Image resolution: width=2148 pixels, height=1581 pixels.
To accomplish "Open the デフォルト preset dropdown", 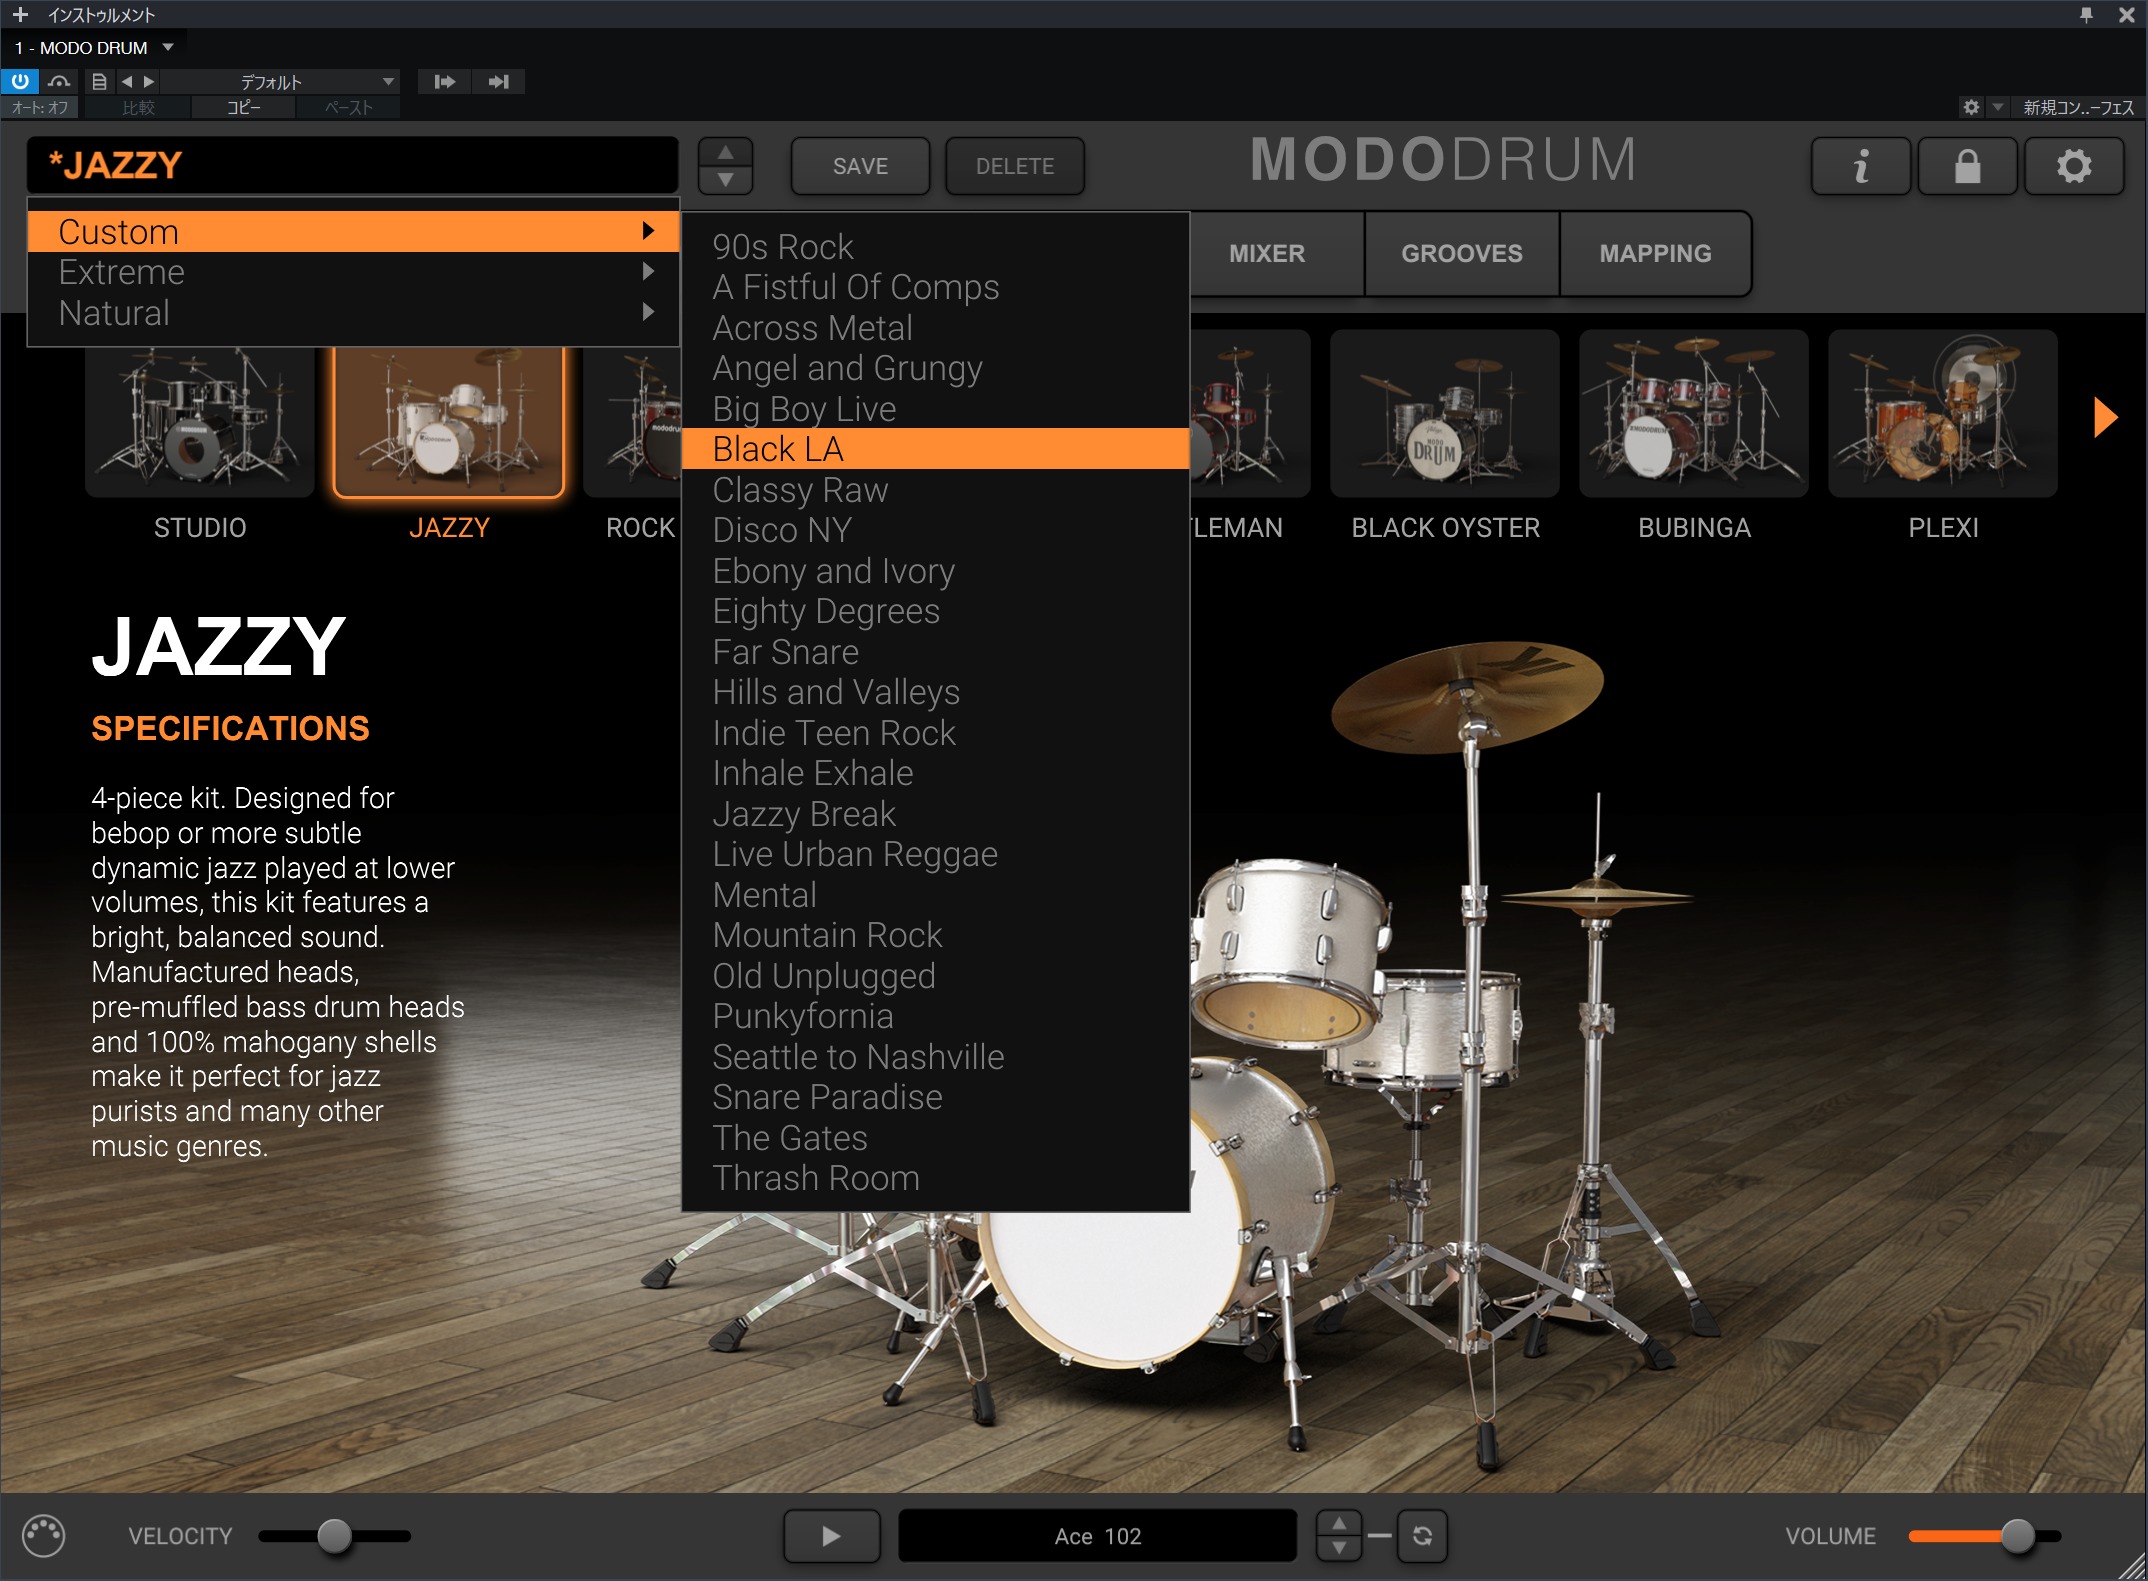I will click(280, 81).
